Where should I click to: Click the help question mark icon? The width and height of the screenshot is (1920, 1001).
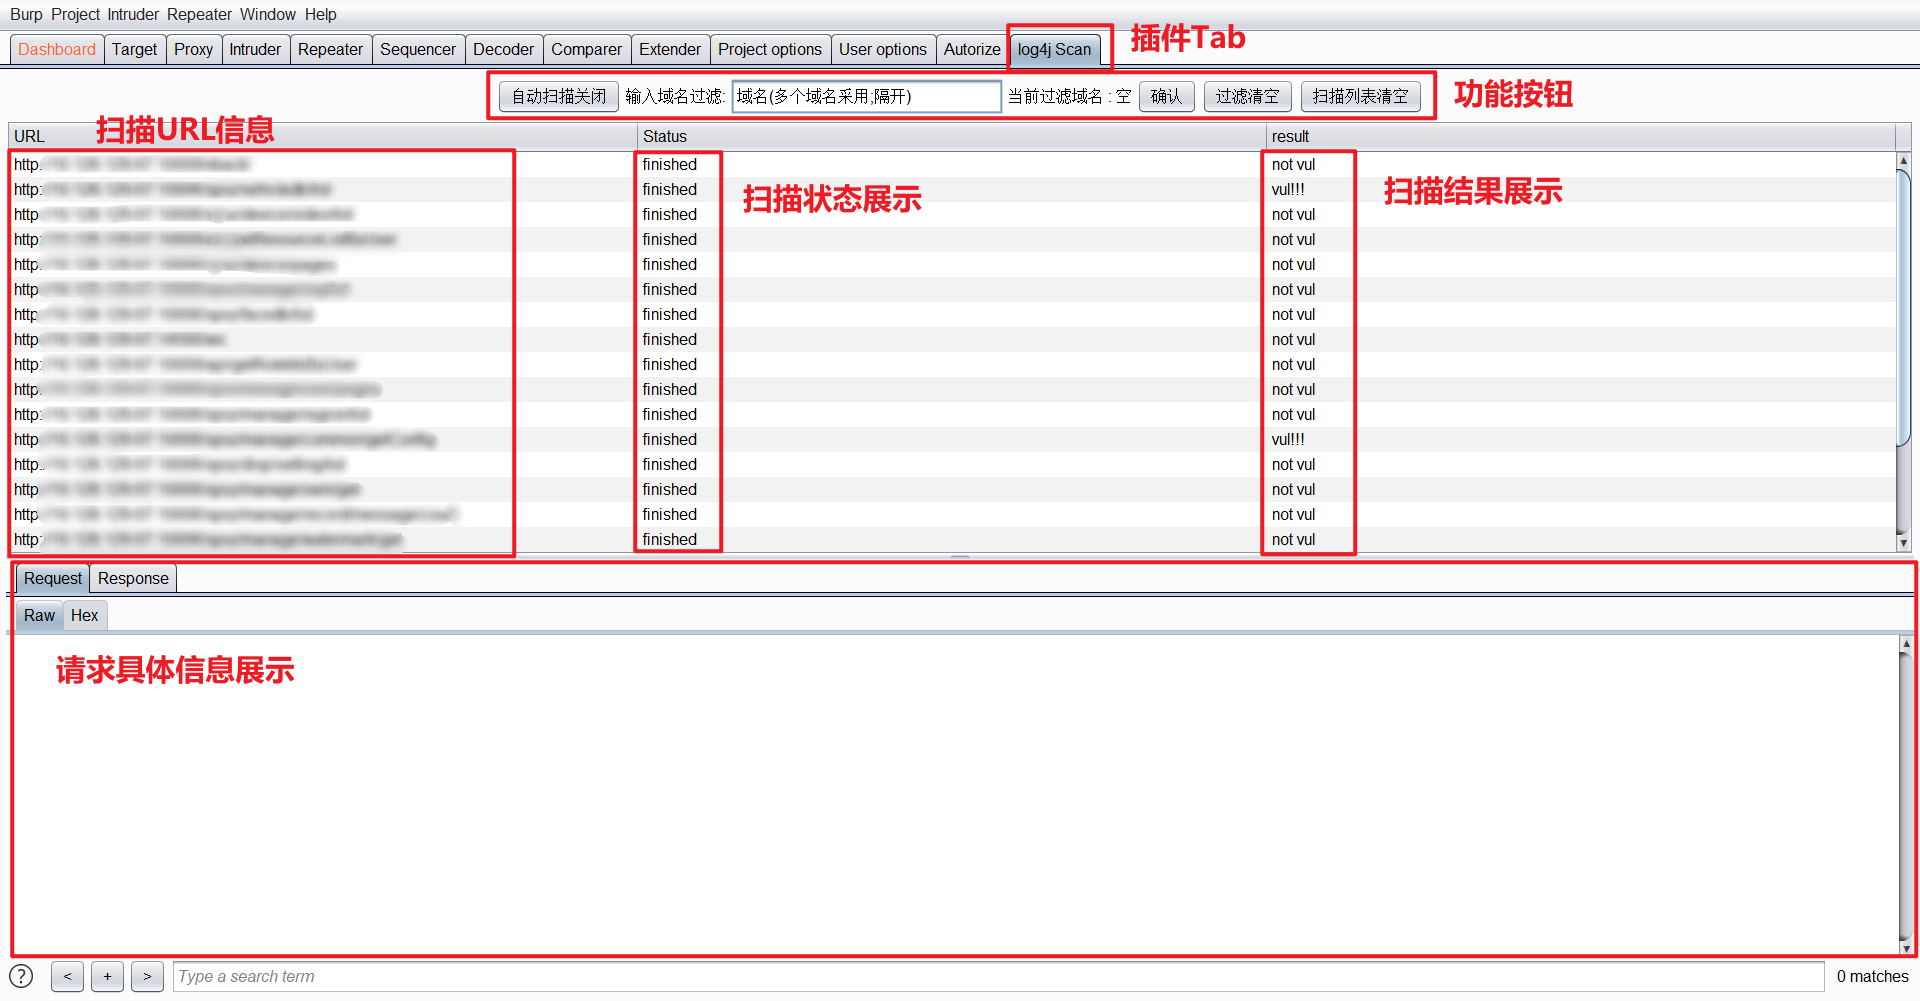[21, 977]
